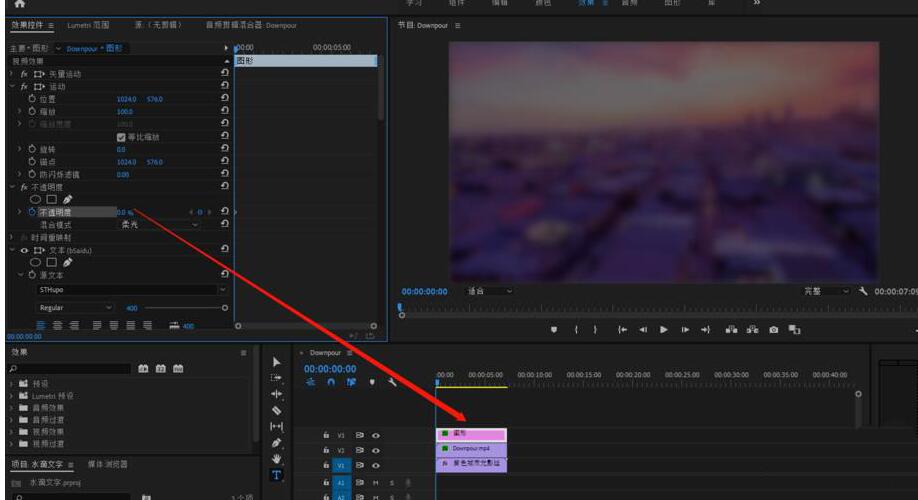Expand Lumetri presets folder

click(12, 396)
